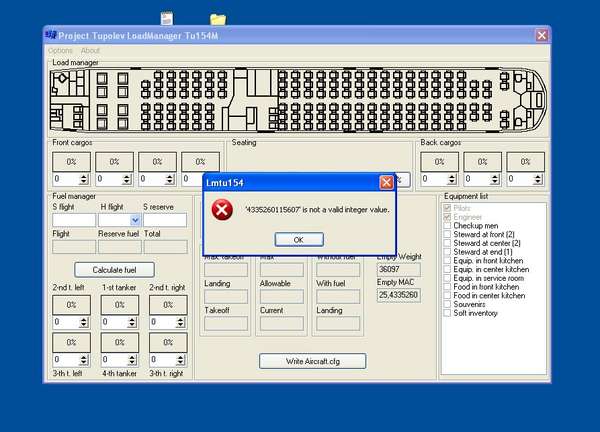Click the Write Aircraft.cfg button

(x=313, y=361)
